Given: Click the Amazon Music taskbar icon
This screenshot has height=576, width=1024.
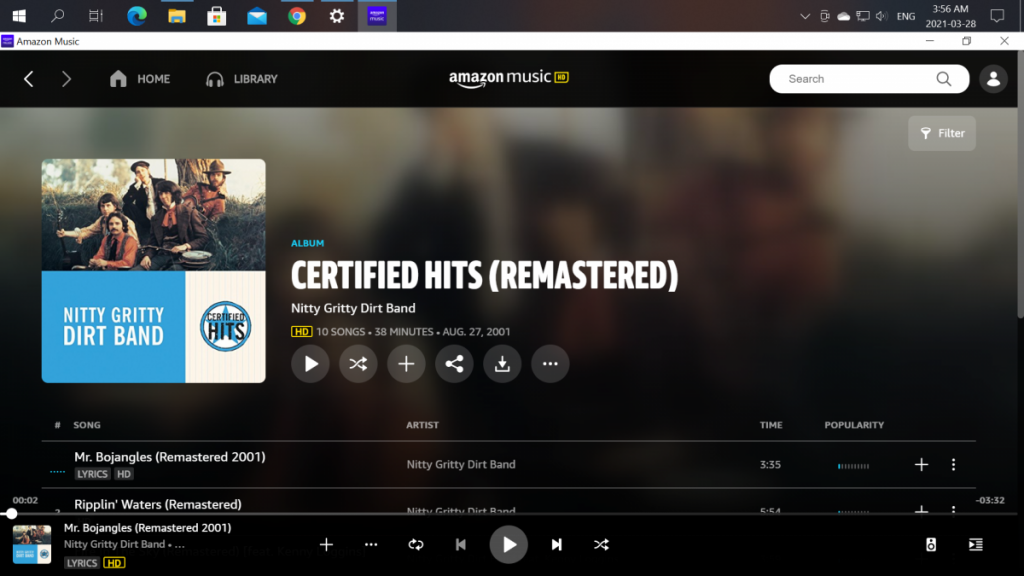Looking at the screenshot, I should point(377,16).
